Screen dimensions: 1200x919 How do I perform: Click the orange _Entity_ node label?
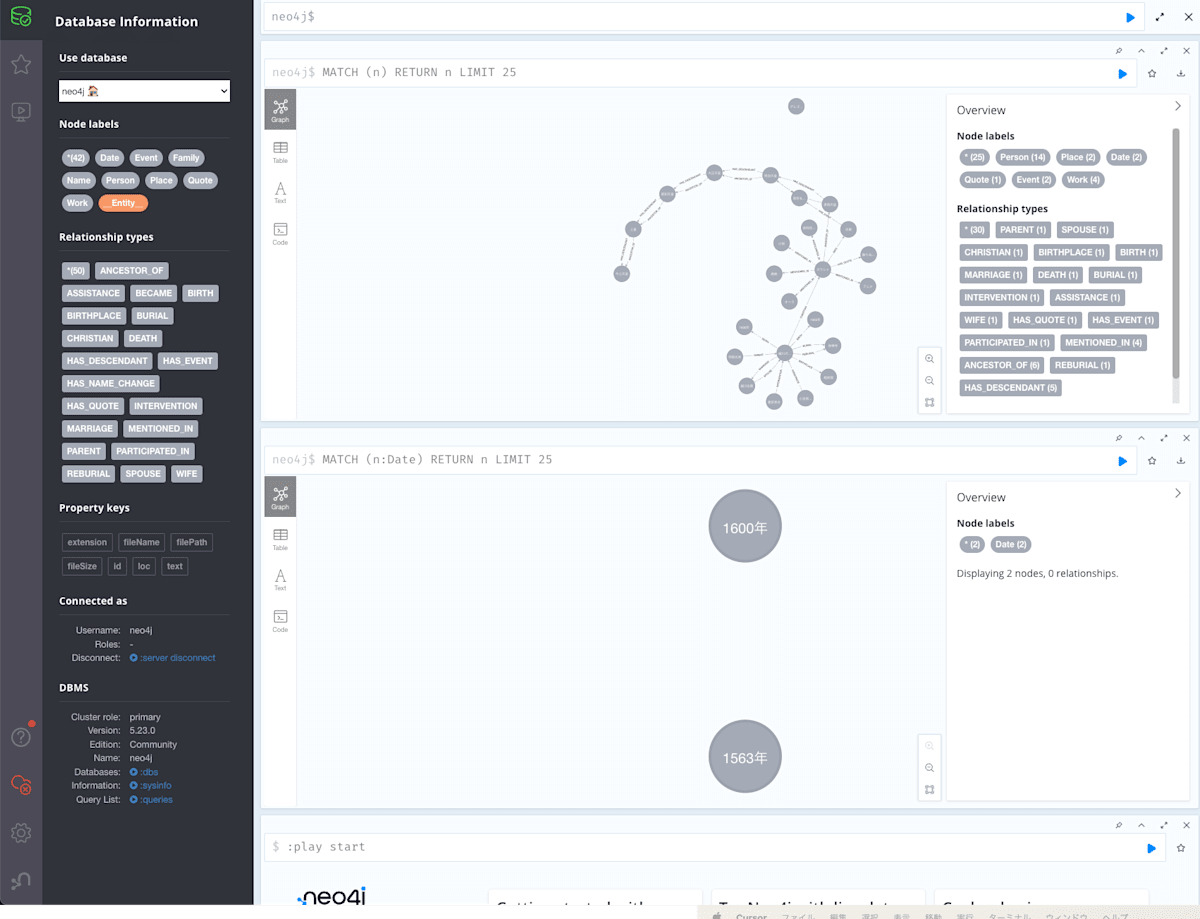[123, 203]
